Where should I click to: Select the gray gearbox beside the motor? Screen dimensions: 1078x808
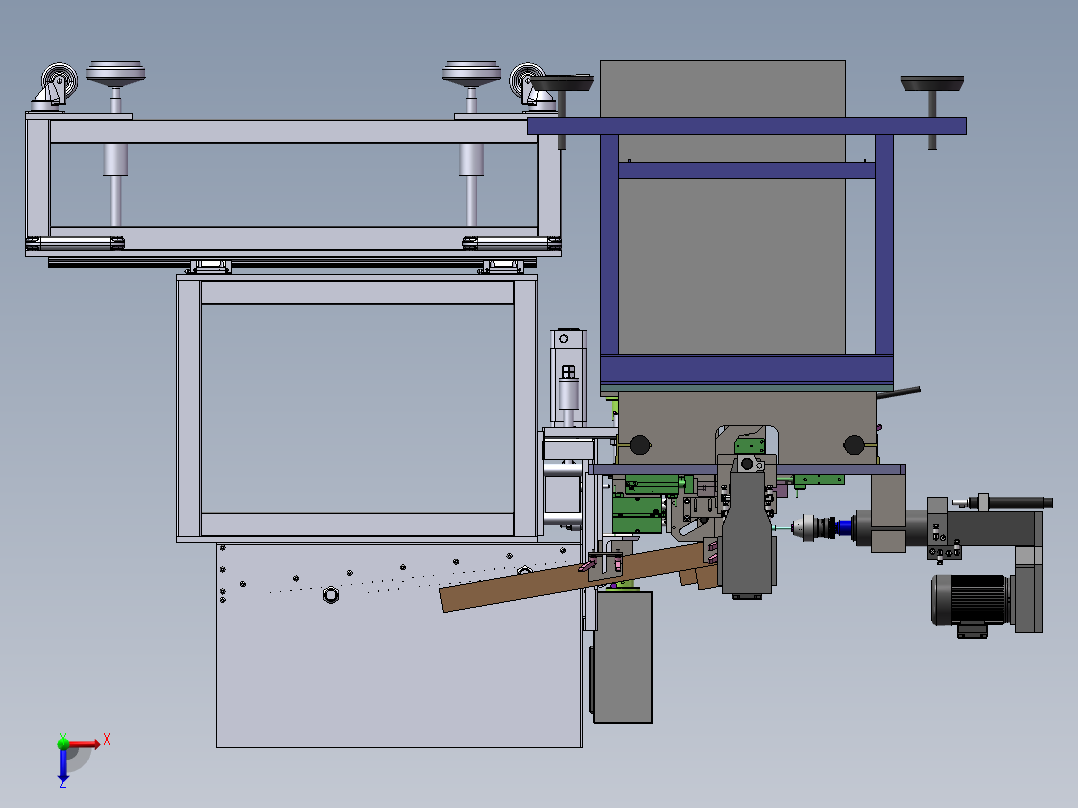(x=1028, y=589)
